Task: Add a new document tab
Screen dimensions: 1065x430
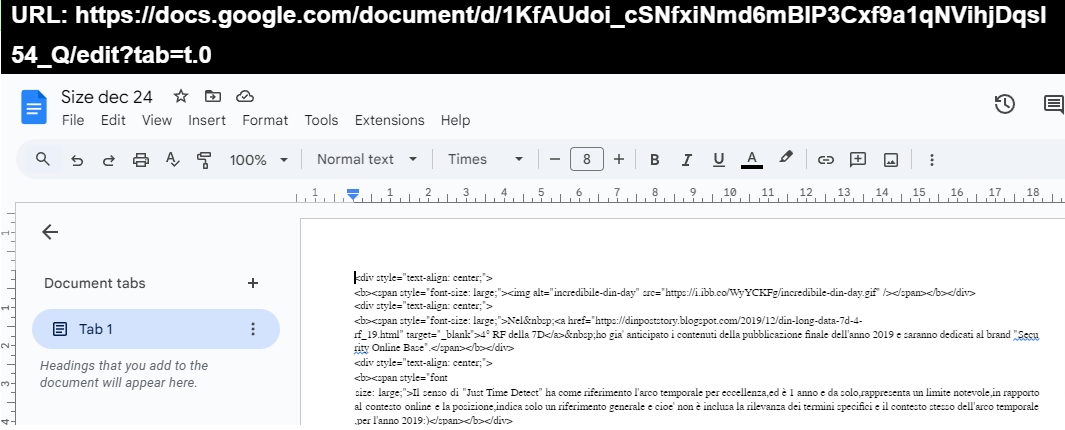Action: 253,283
